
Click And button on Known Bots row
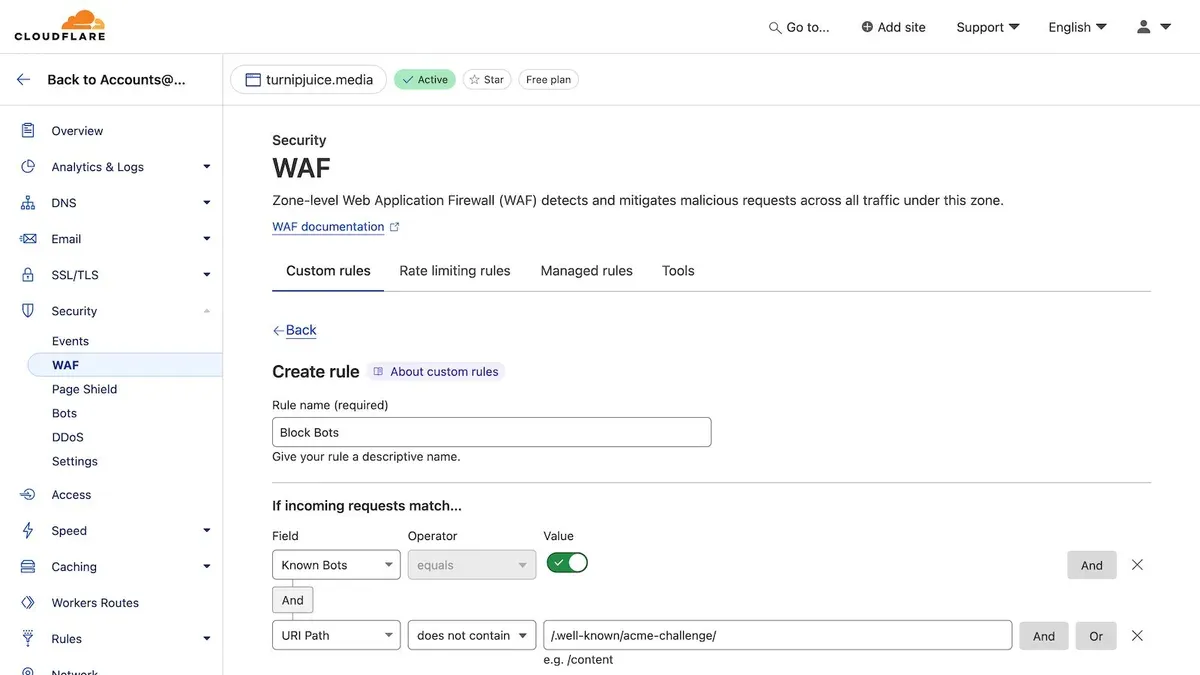click(x=1092, y=565)
